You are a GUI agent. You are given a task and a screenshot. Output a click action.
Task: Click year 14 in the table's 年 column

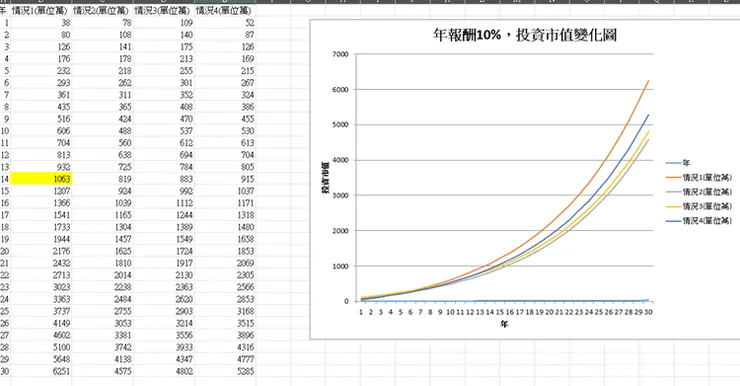5,179
